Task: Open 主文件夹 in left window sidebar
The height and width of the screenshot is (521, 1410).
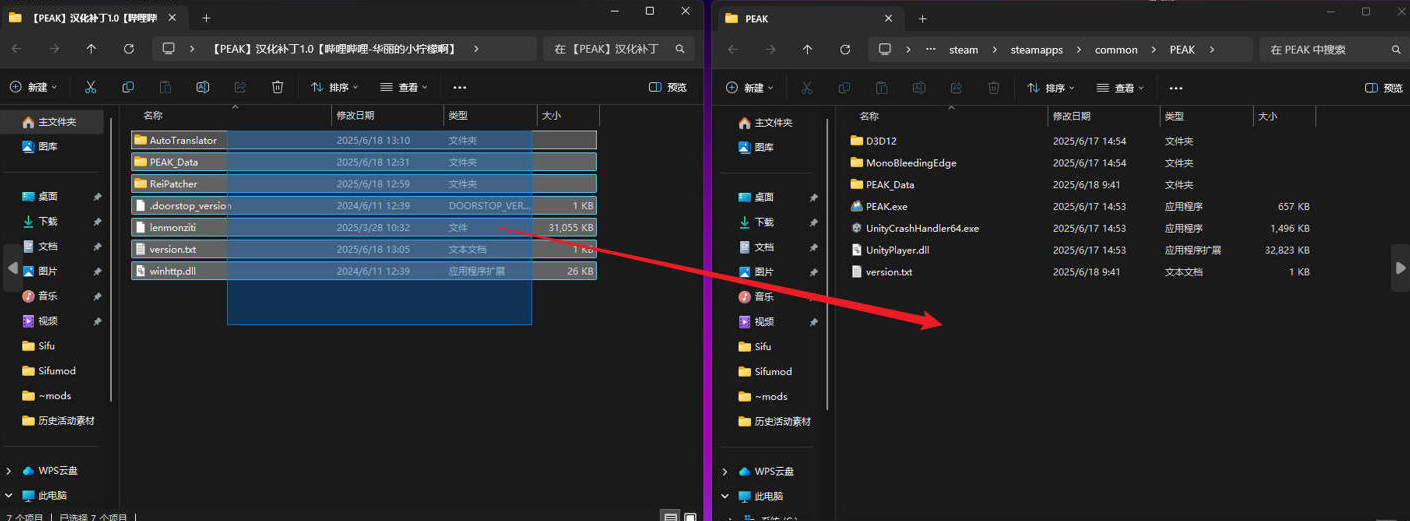Action: (57, 122)
